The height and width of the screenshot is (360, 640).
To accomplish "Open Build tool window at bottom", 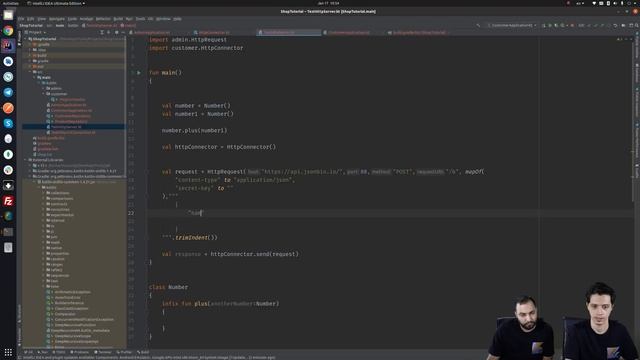I will point(143,352).
